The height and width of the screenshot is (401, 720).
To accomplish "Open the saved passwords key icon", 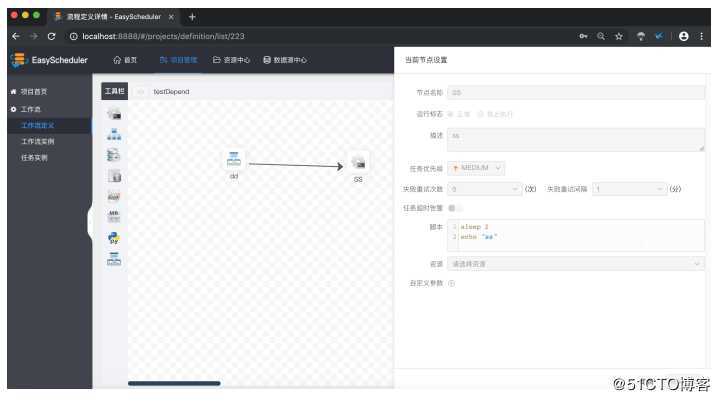I will click(583, 36).
